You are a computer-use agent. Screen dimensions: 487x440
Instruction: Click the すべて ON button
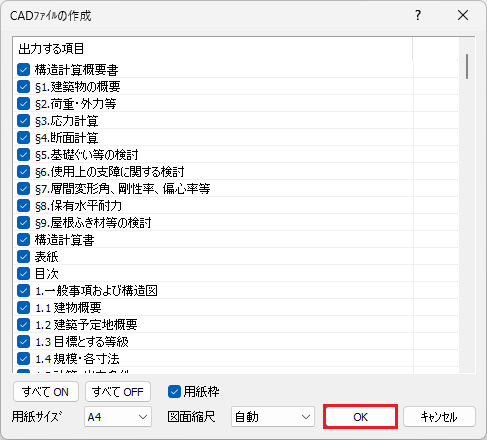pos(46,392)
